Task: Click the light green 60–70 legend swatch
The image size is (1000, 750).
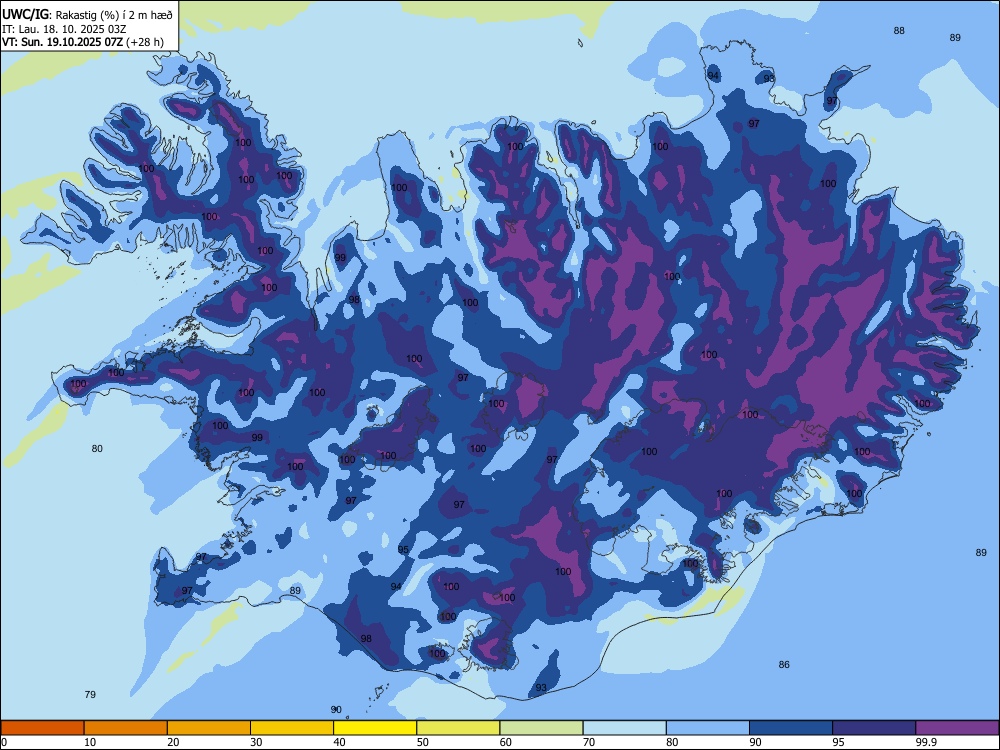Action: [x=541, y=728]
